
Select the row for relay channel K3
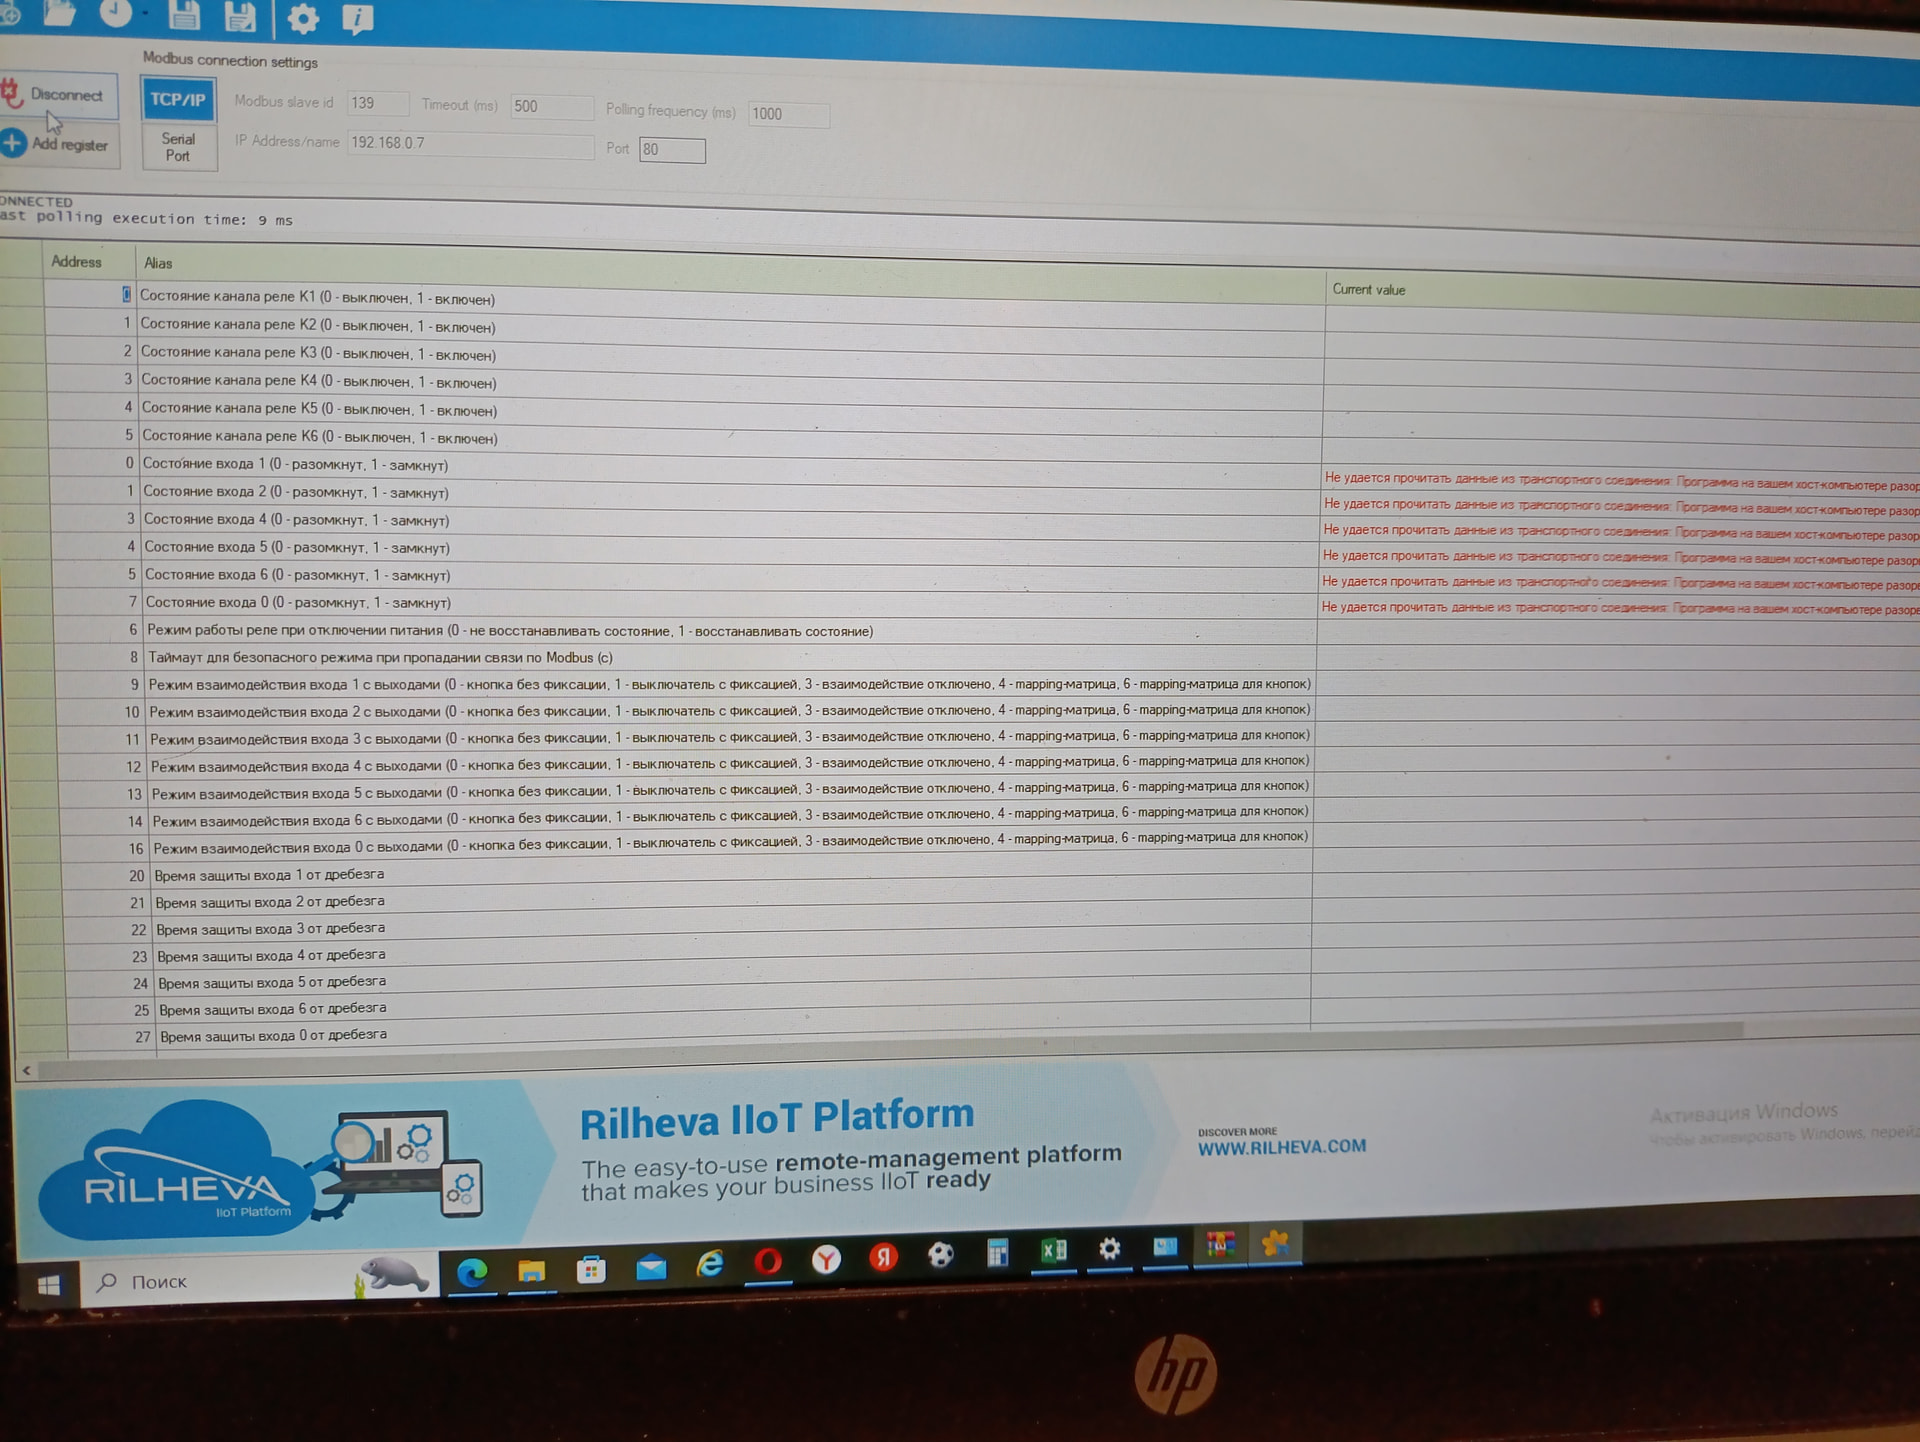point(317,353)
